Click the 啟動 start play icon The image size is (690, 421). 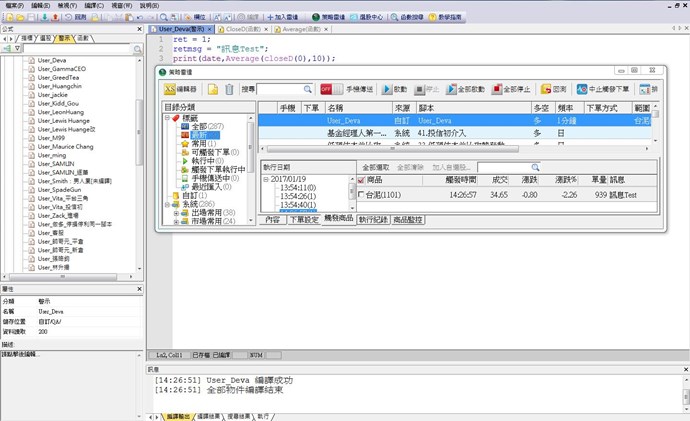click(393, 89)
